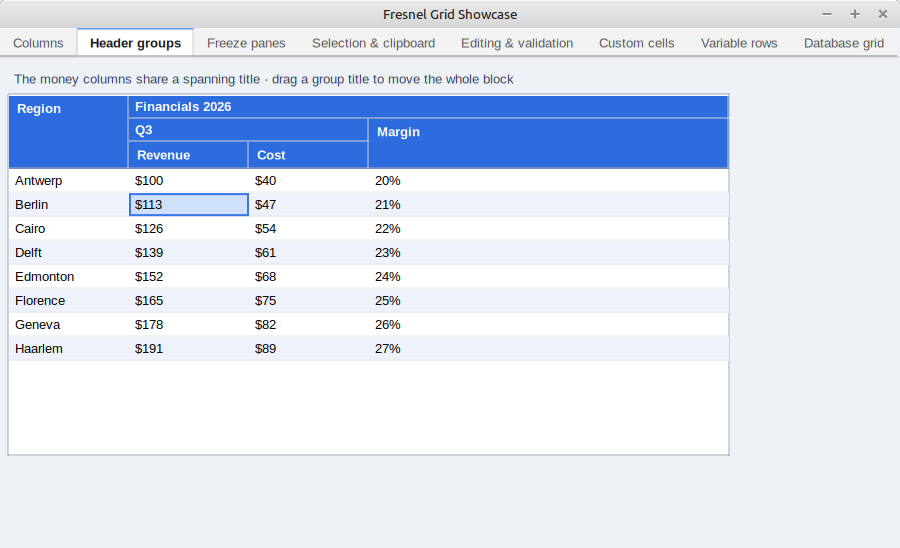The image size is (900, 548).
Task: Select the $54 cost cell
Action: pyautogui.click(x=309, y=229)
